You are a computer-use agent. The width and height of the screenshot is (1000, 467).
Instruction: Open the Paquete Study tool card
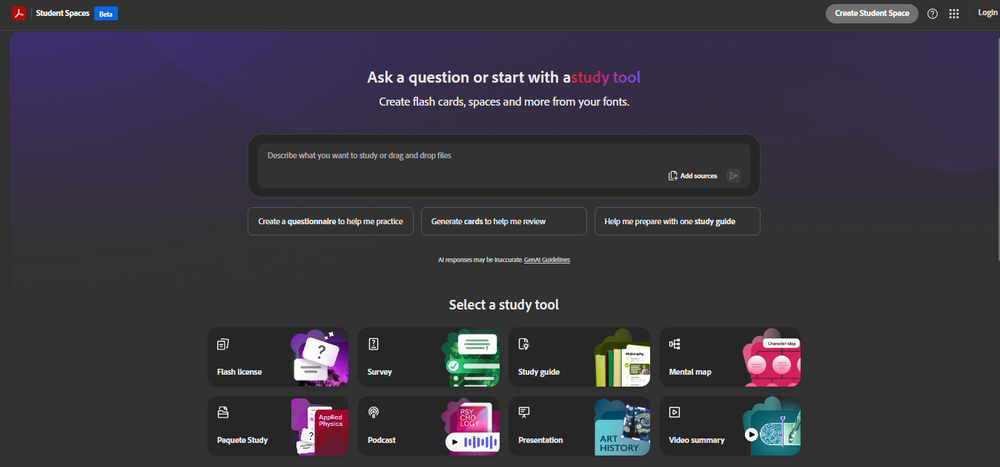tap(278, 426)
